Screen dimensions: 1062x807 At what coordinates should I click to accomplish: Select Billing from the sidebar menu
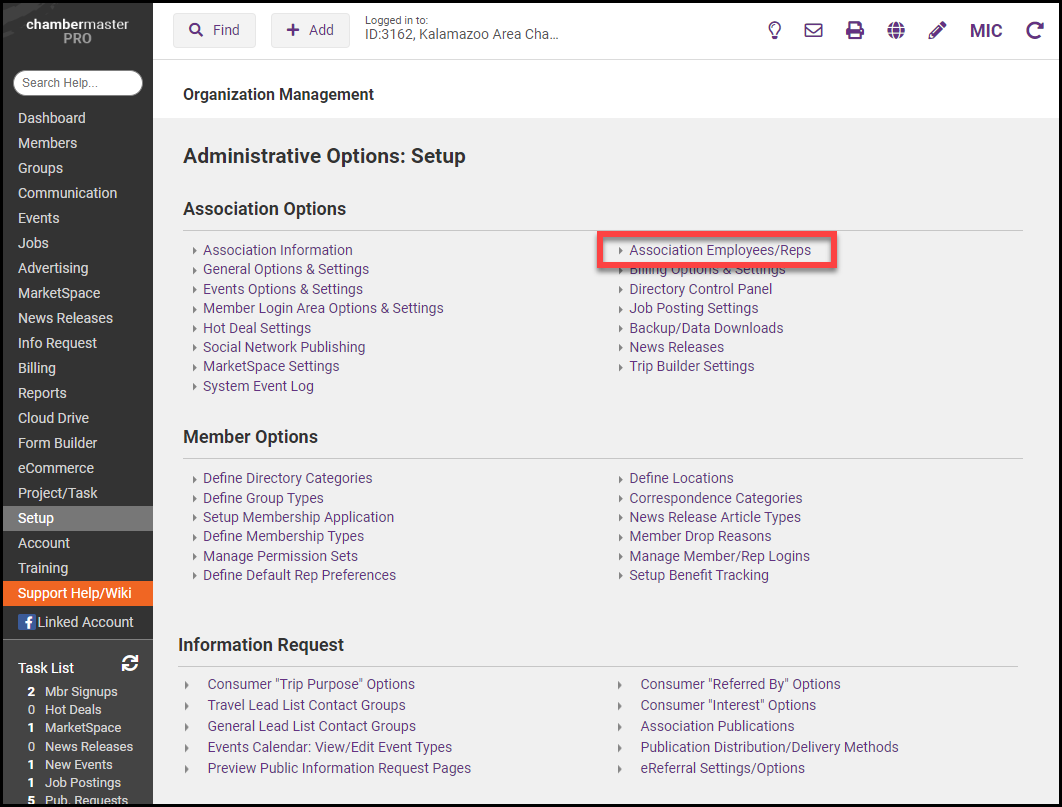coord(37,368)
